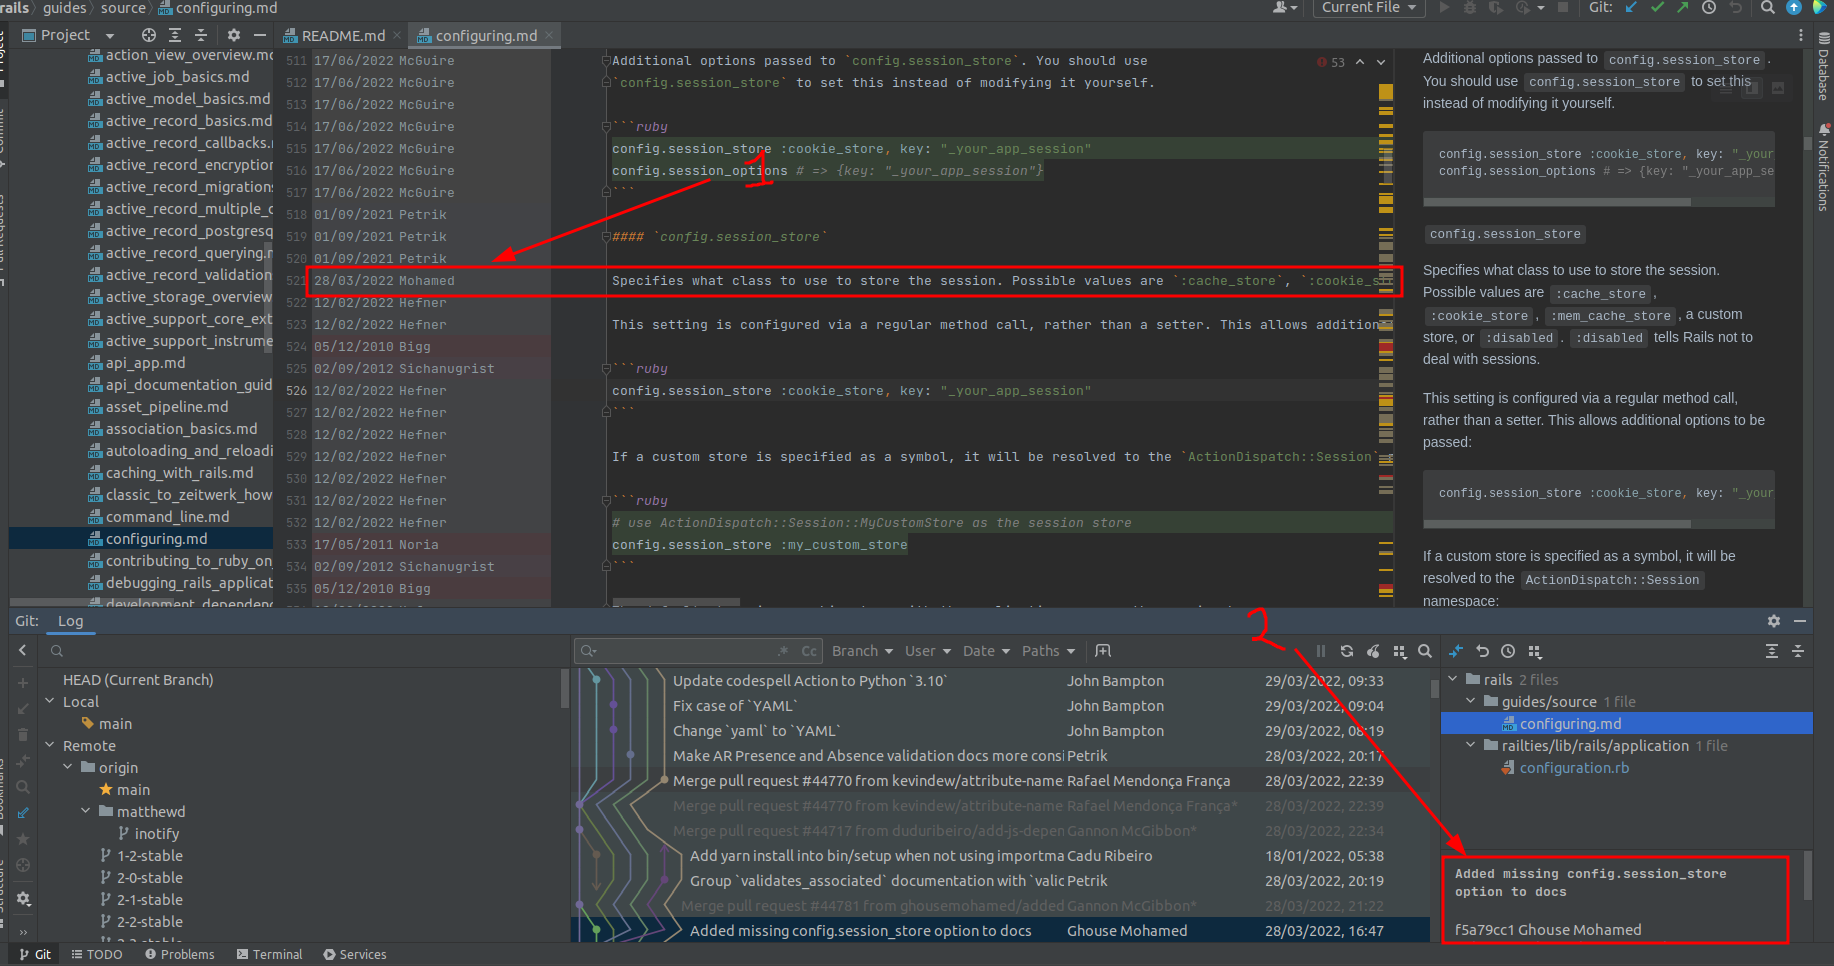Collapse the origin remote folder
Viewport: 1834px width, 966px height.
pyautogui.click(x=68, y=767)
